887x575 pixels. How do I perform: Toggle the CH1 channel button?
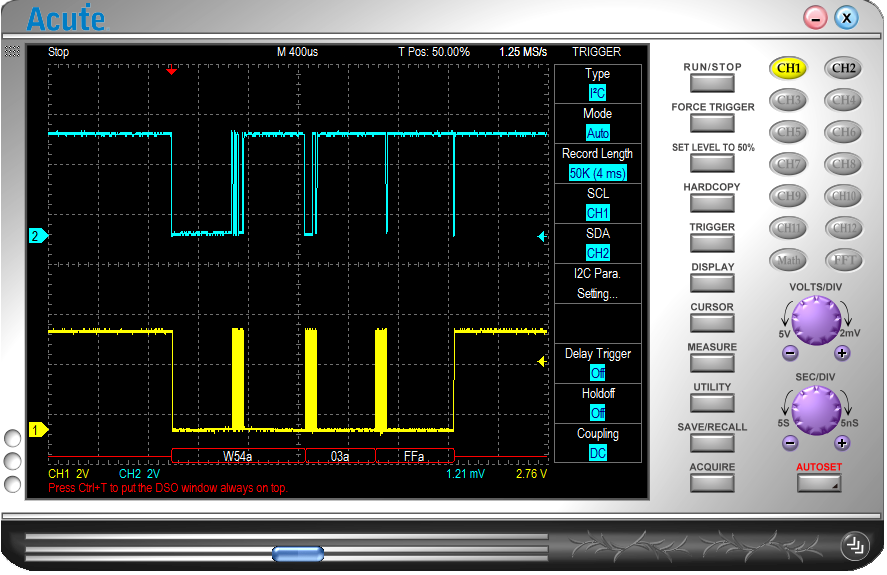[789, 68]
